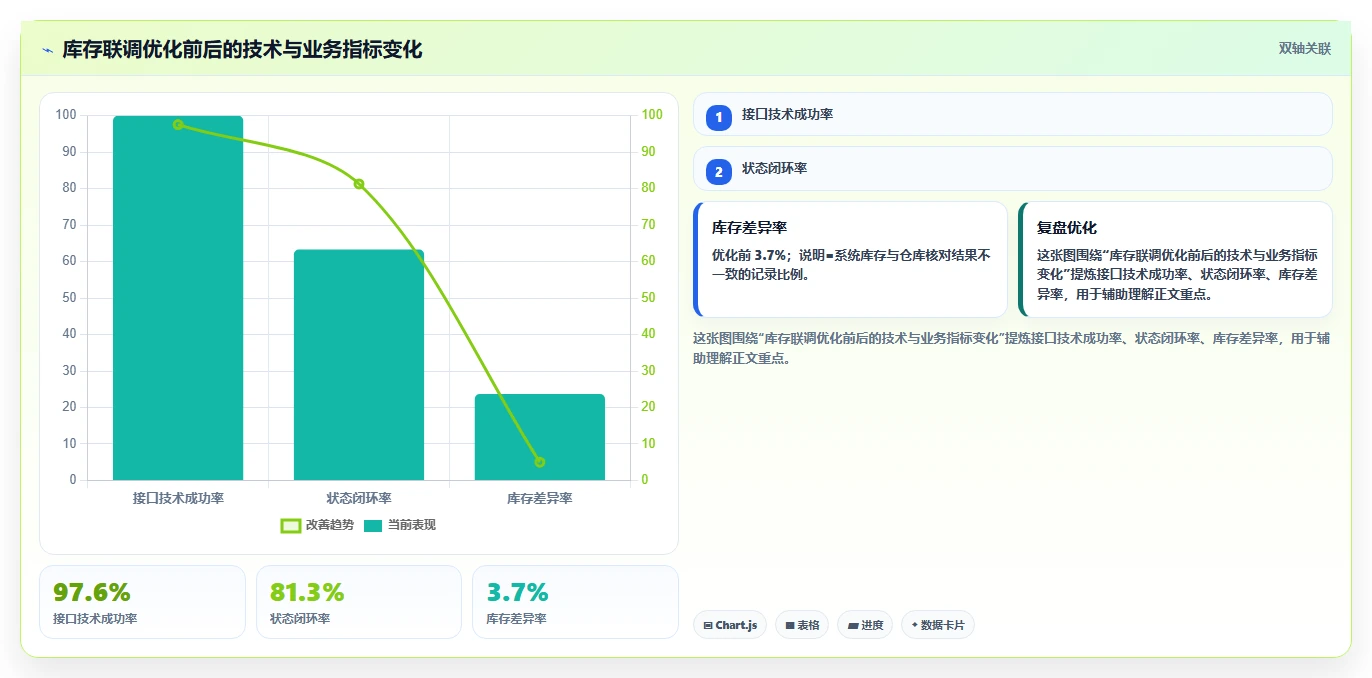
Task: Click the icon in Chart.js tag
Action: 708,626
